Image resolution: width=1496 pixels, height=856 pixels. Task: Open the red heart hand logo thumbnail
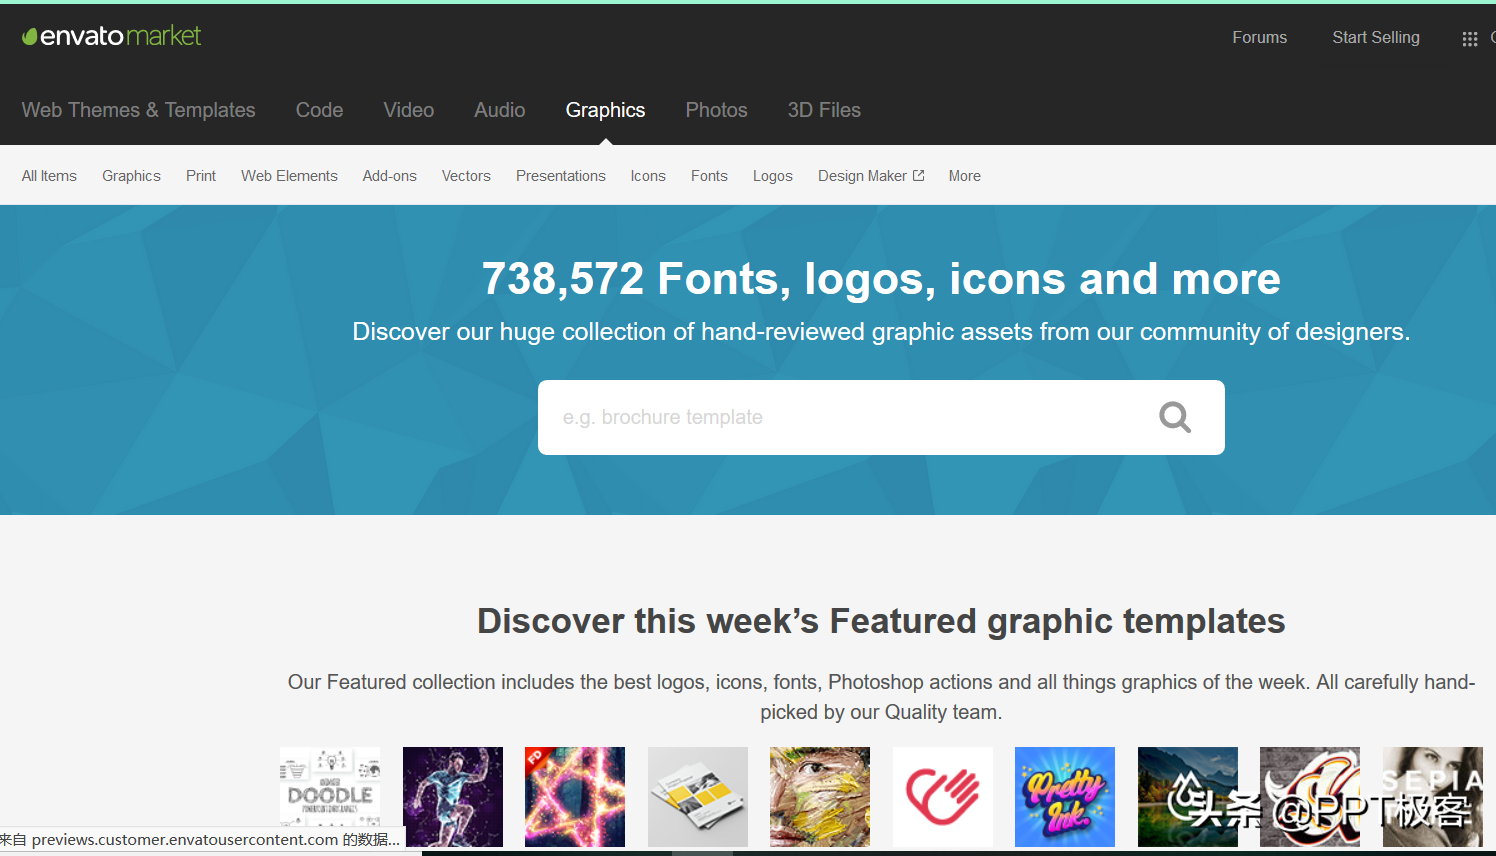point(943,797)
